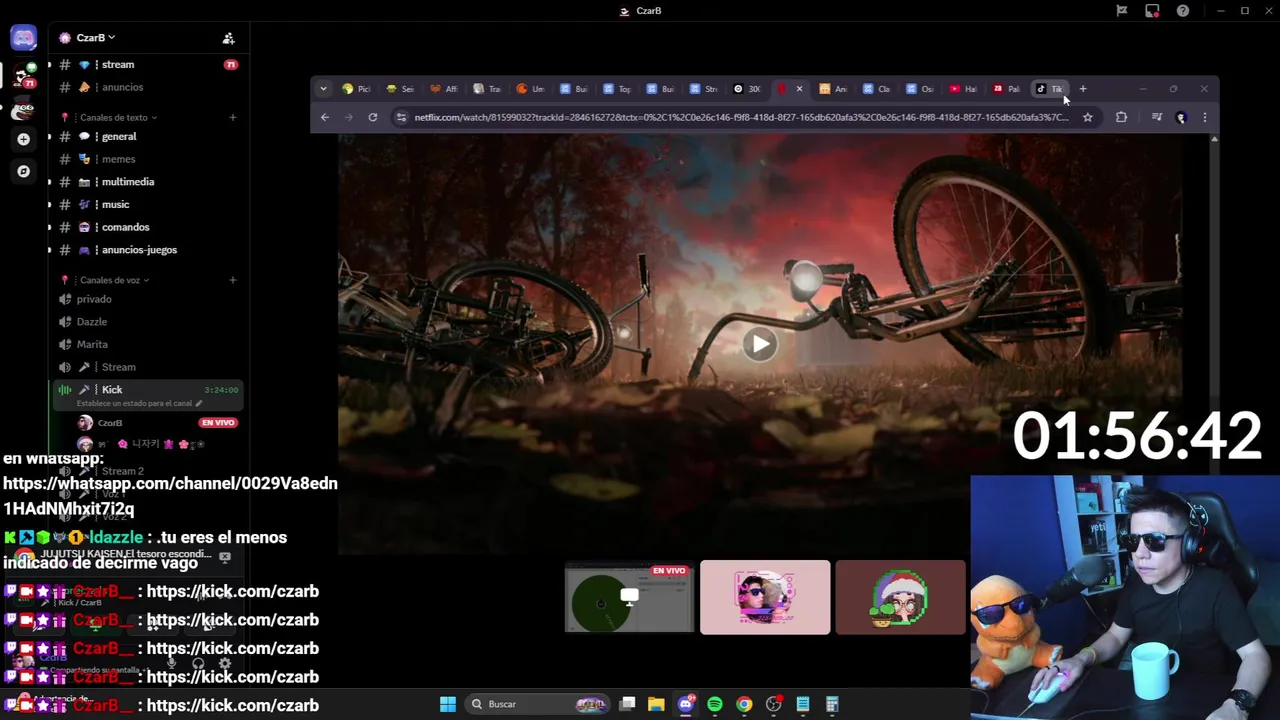The image size is (1280, 720).
Task: Open the CzarB server name dropdown
Action: coord(95,38)
